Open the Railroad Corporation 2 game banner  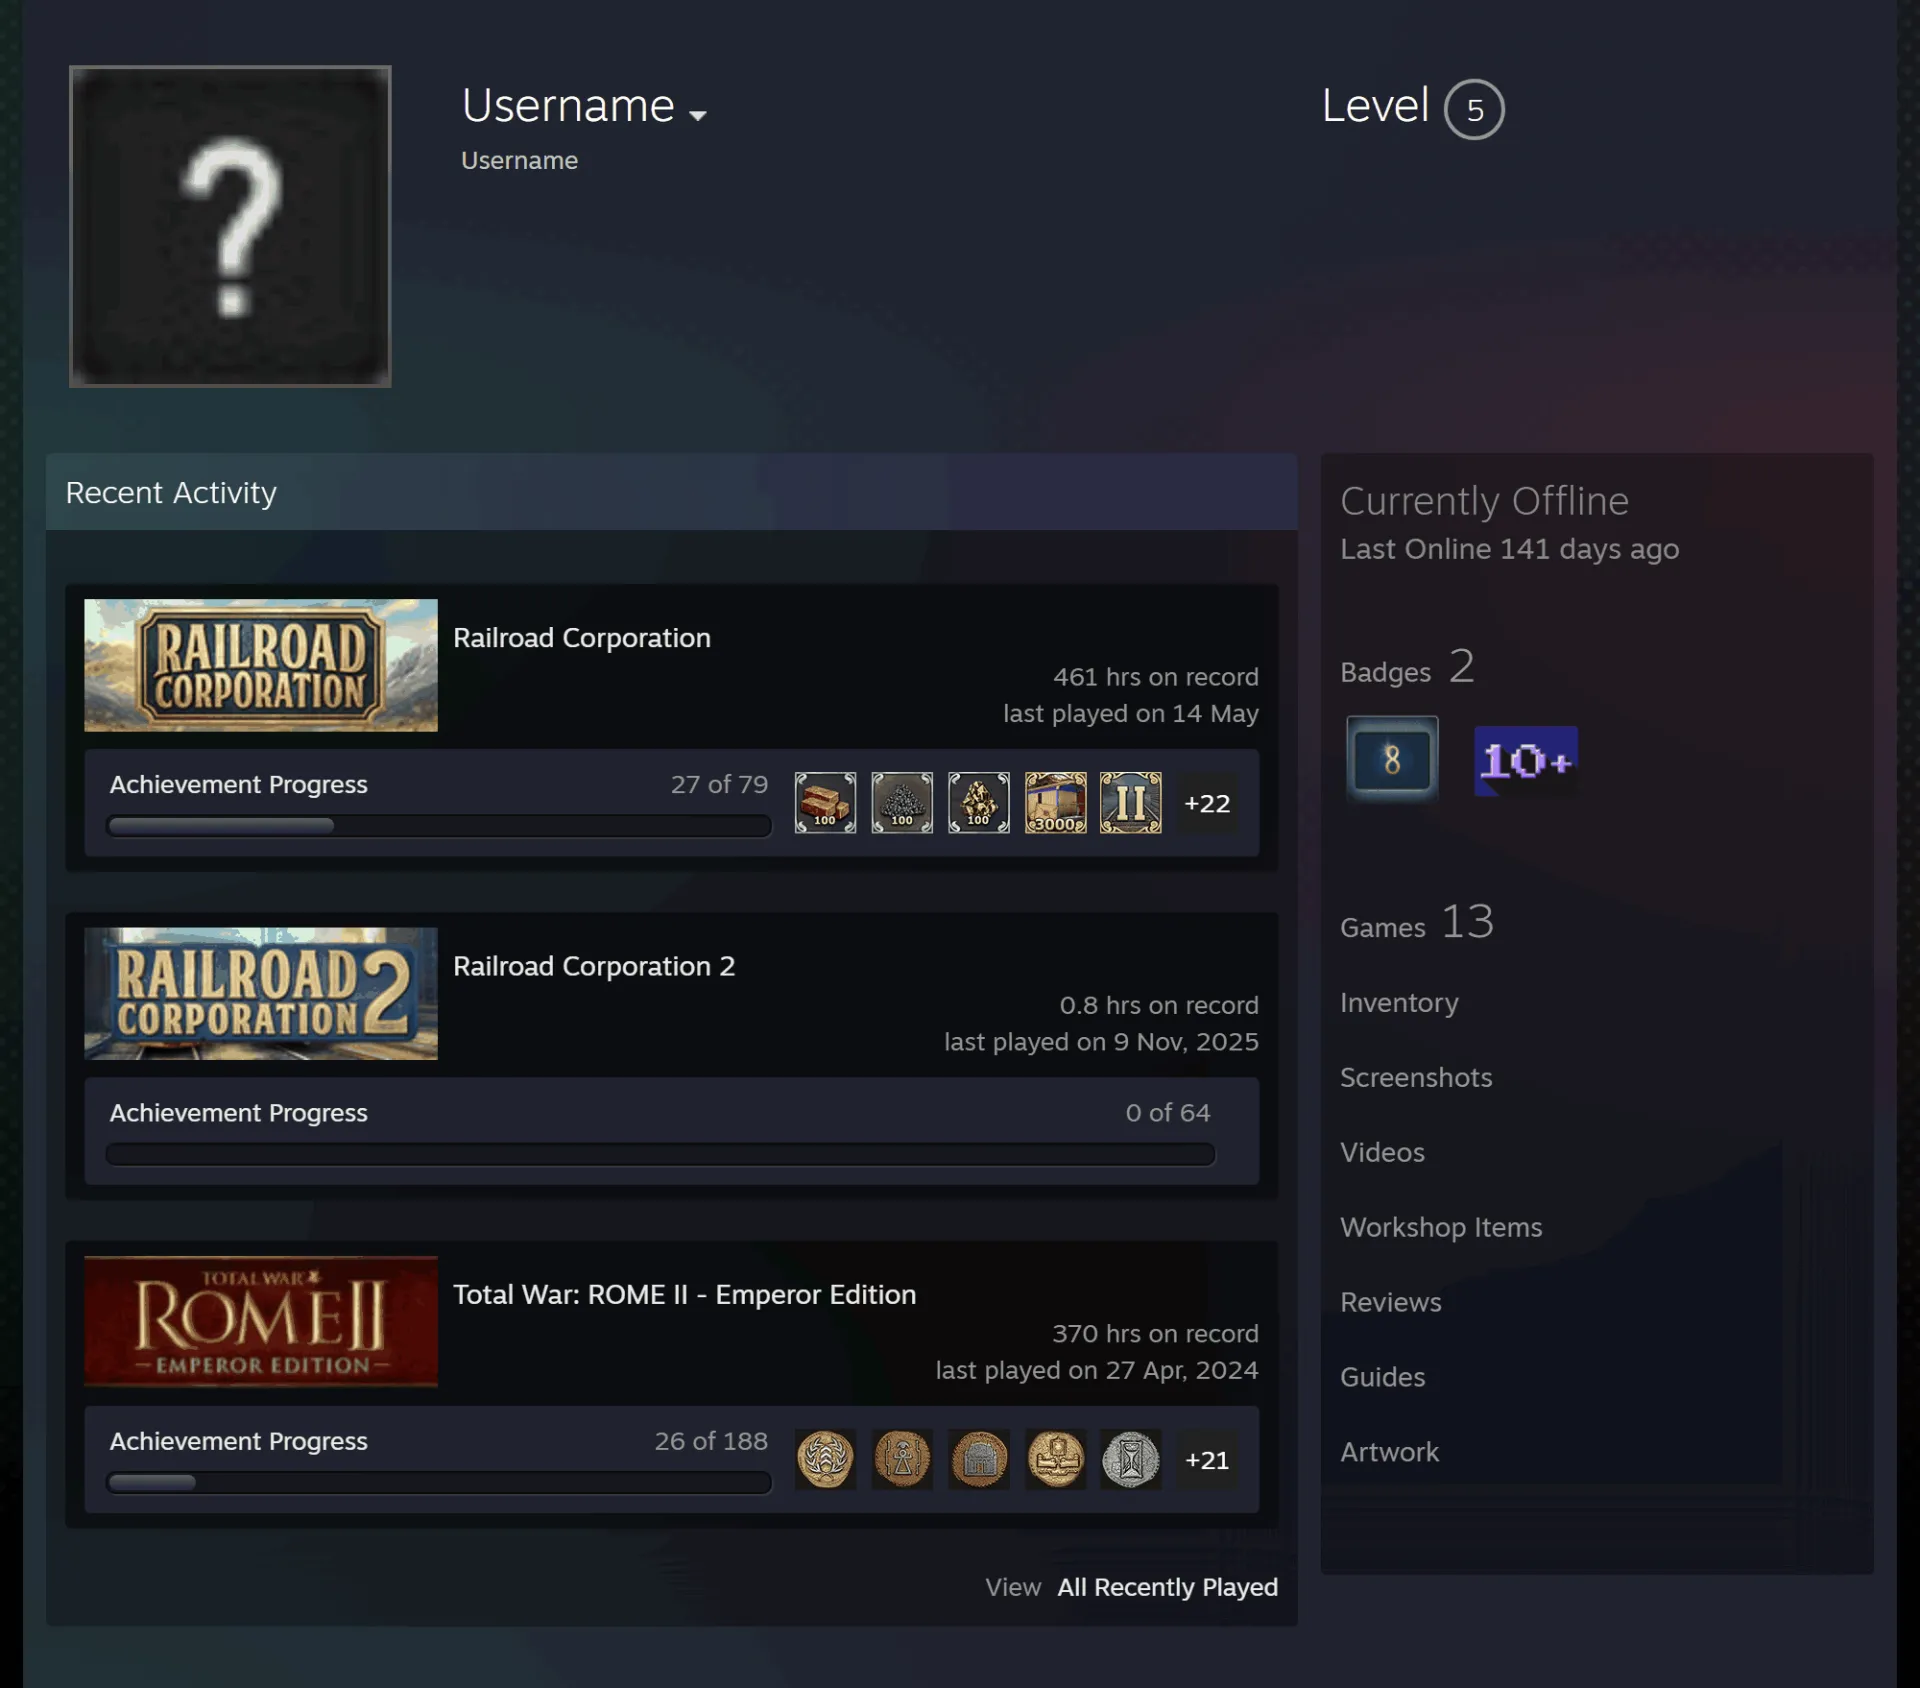pos(261,993)
